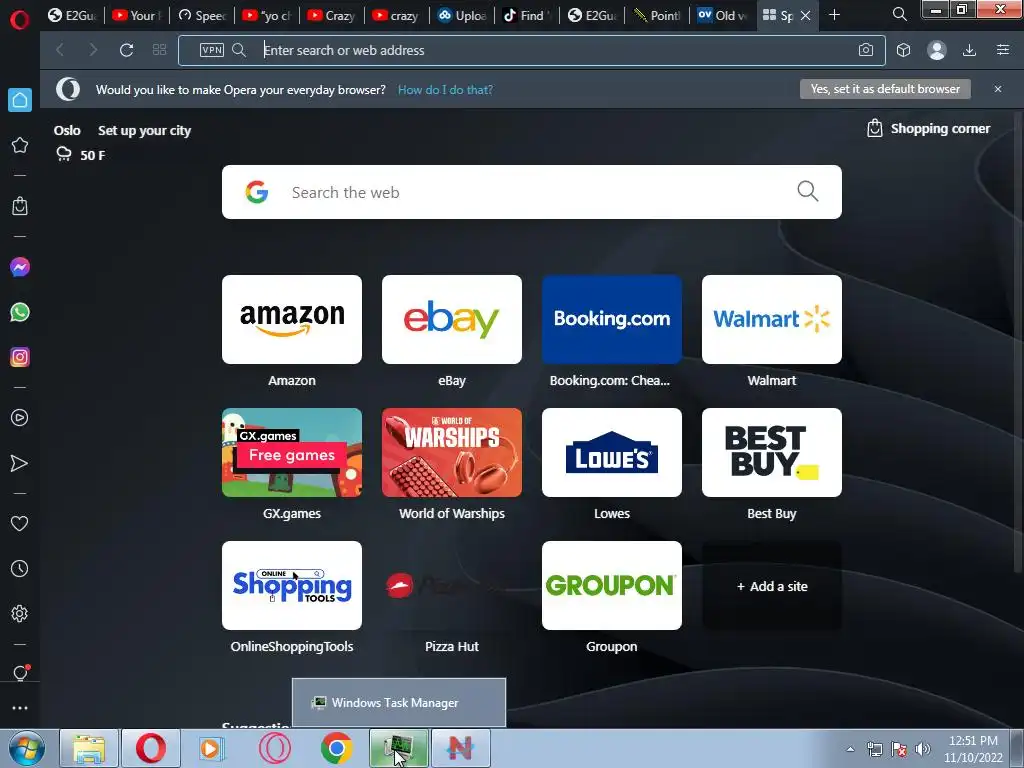Open File Explorer from taskbar
This screenshot has width=1024, height=768.
pos(89,748)
